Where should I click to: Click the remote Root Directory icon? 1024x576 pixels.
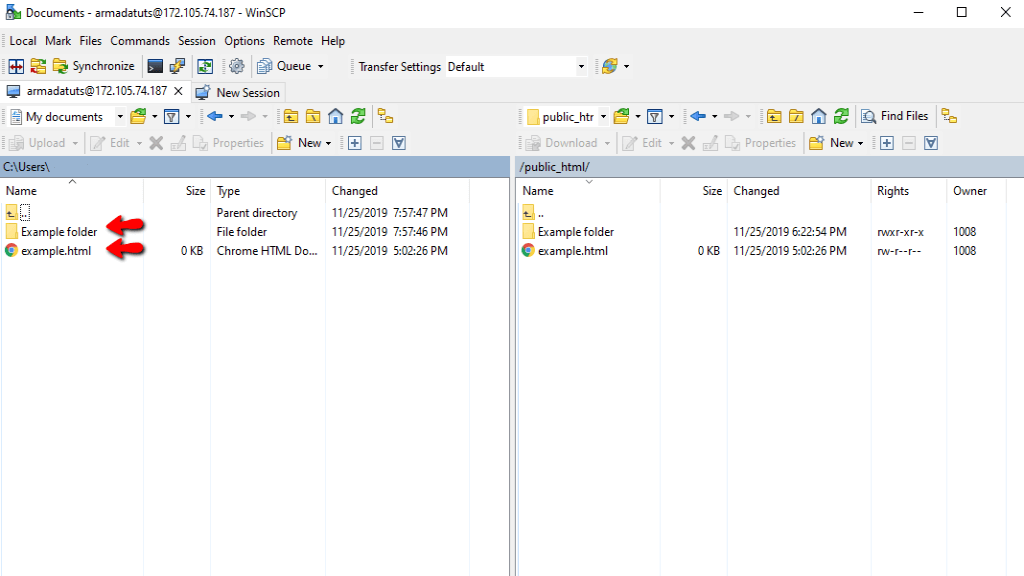pos(796,117)
